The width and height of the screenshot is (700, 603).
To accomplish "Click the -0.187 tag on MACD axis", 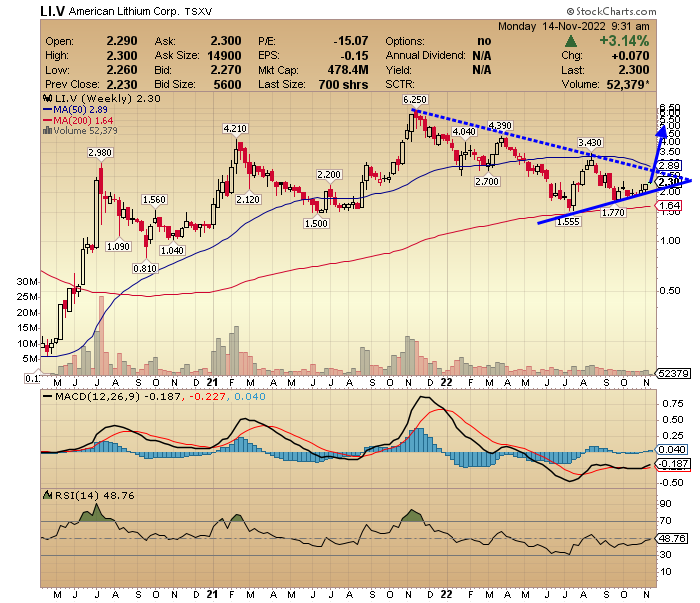I will pos(673,464).
